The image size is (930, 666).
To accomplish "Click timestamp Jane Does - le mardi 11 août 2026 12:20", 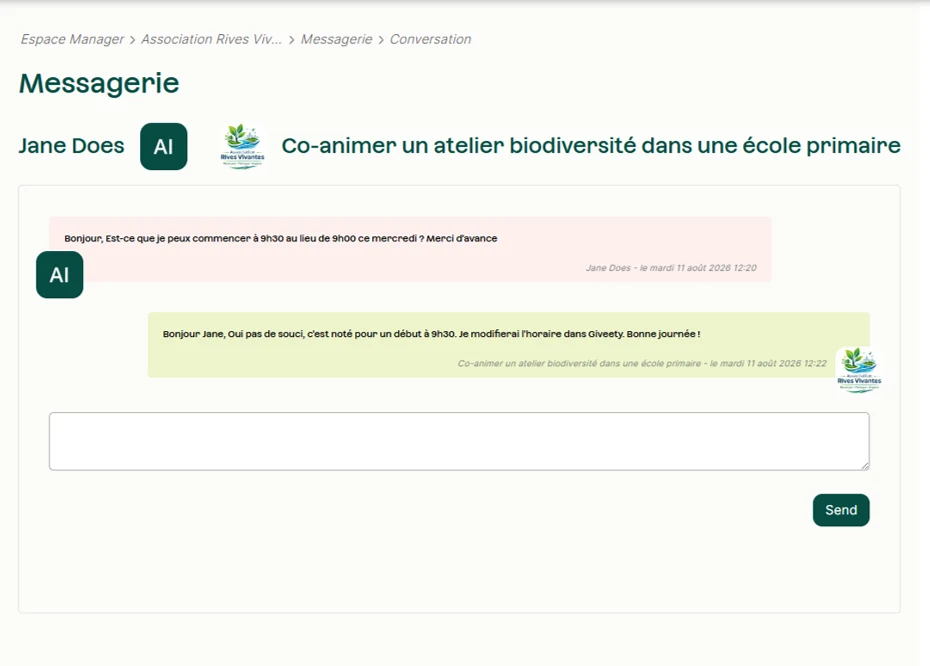I will [x=671, y=268].
